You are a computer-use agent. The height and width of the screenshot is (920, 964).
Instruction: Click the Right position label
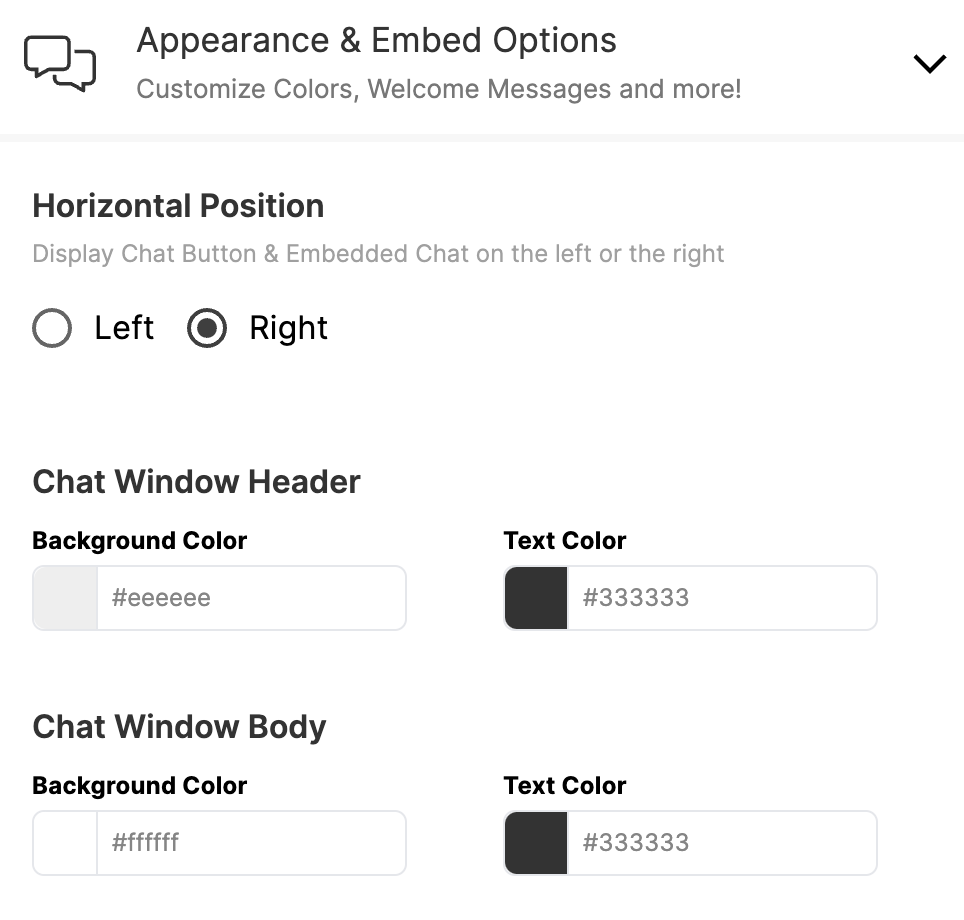click(288, 328)
